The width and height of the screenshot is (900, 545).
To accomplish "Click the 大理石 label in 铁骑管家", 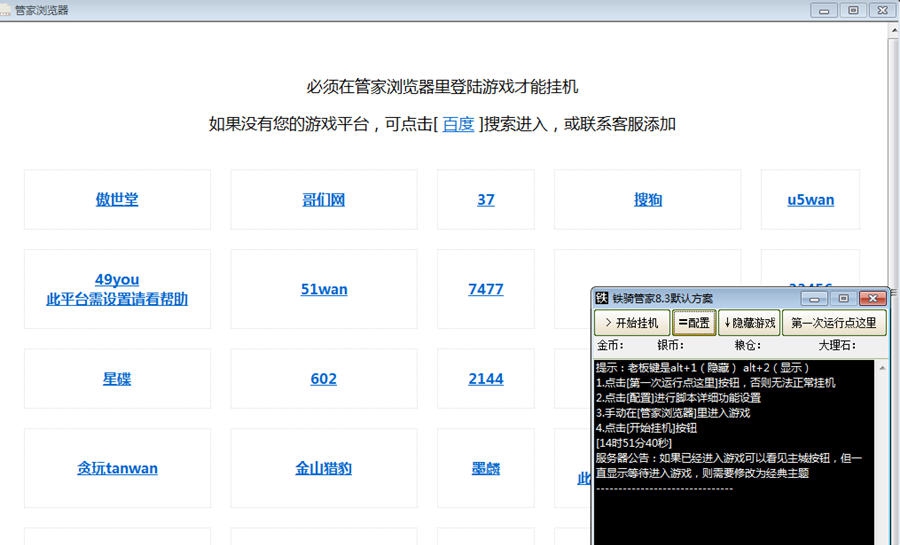I will coord(837,345).
